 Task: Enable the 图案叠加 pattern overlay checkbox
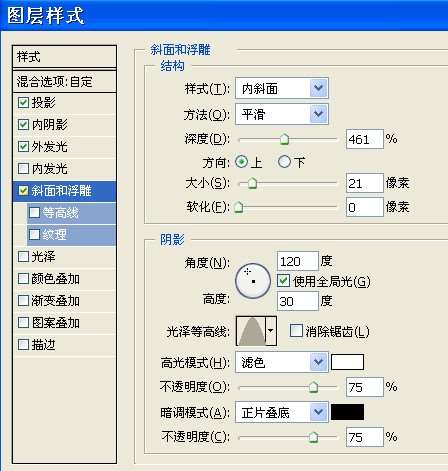click(23, 323)
